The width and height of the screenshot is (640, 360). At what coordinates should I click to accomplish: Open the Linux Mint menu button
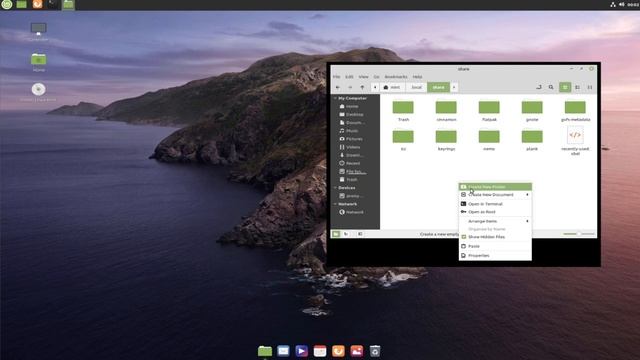click(7, 4)
